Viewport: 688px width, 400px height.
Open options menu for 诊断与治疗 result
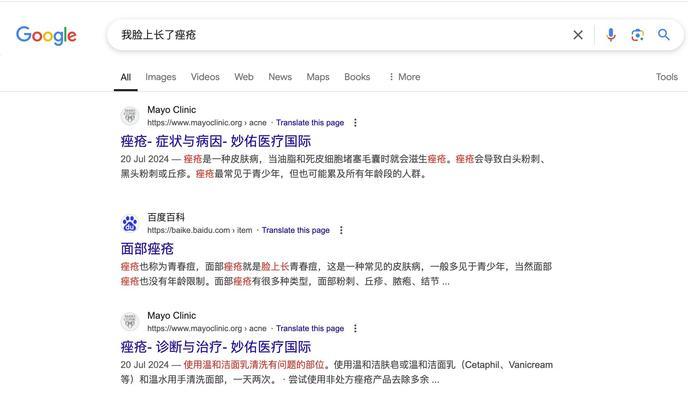(x=355, y=329)
